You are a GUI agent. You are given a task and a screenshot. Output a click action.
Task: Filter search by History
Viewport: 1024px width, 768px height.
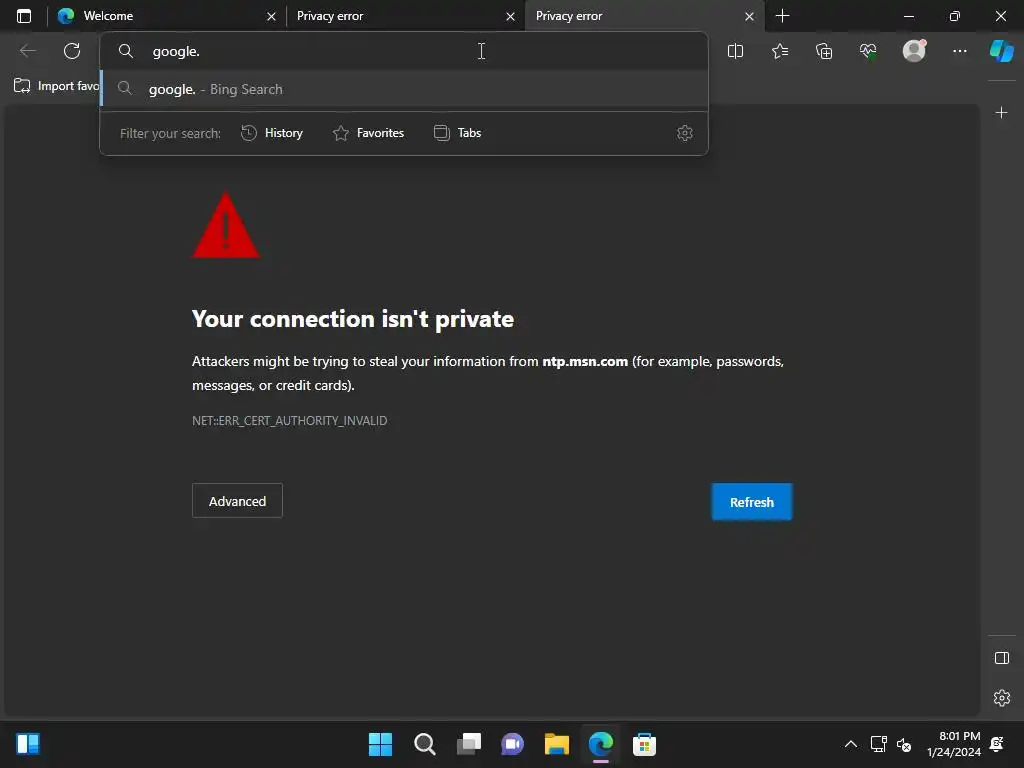[x=272, y=133]
